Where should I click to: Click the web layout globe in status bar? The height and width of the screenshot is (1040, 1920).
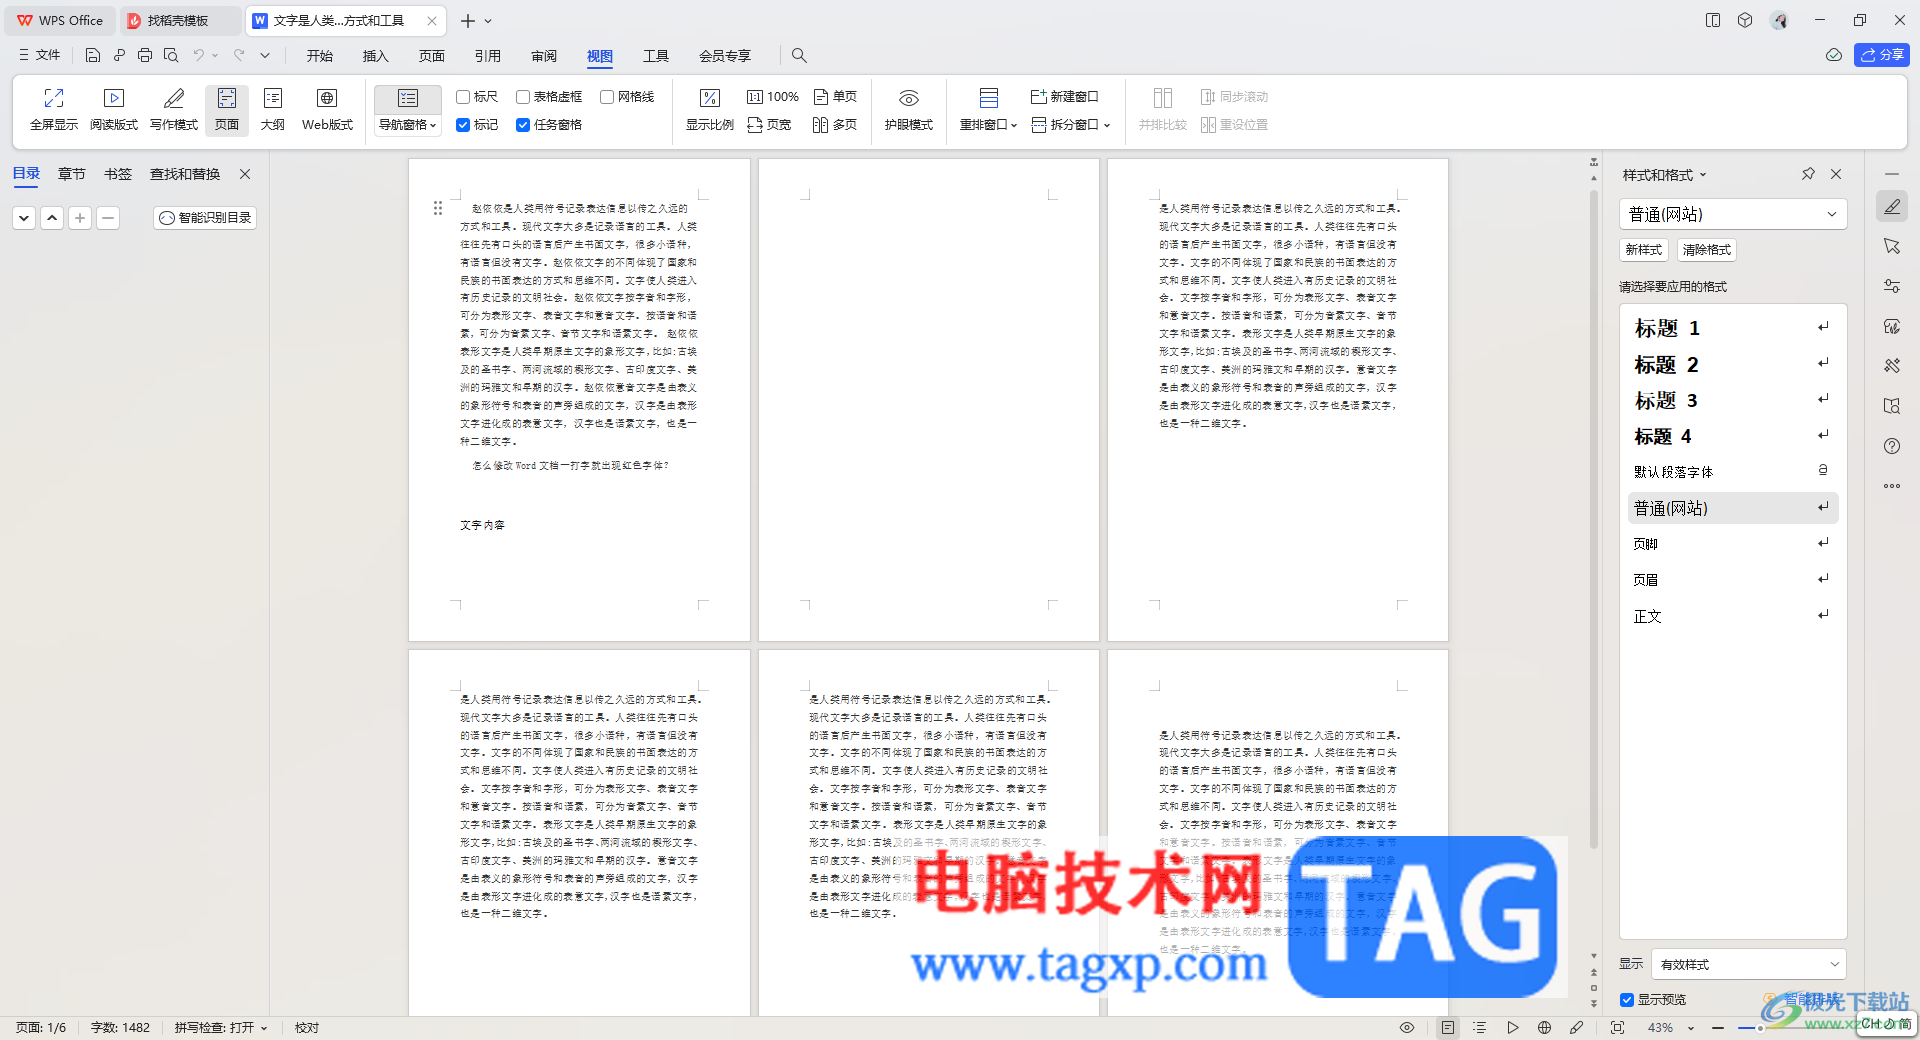tap(1544, 1027)
